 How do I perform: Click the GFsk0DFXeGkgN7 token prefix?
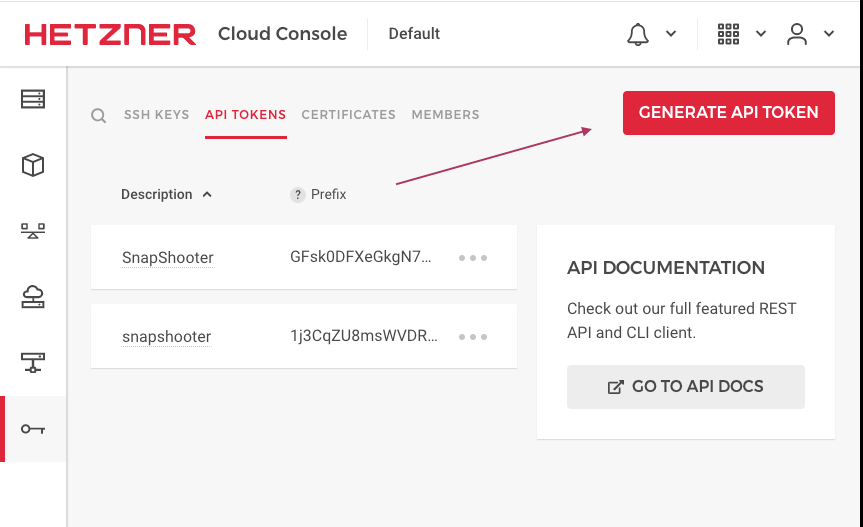361,257
